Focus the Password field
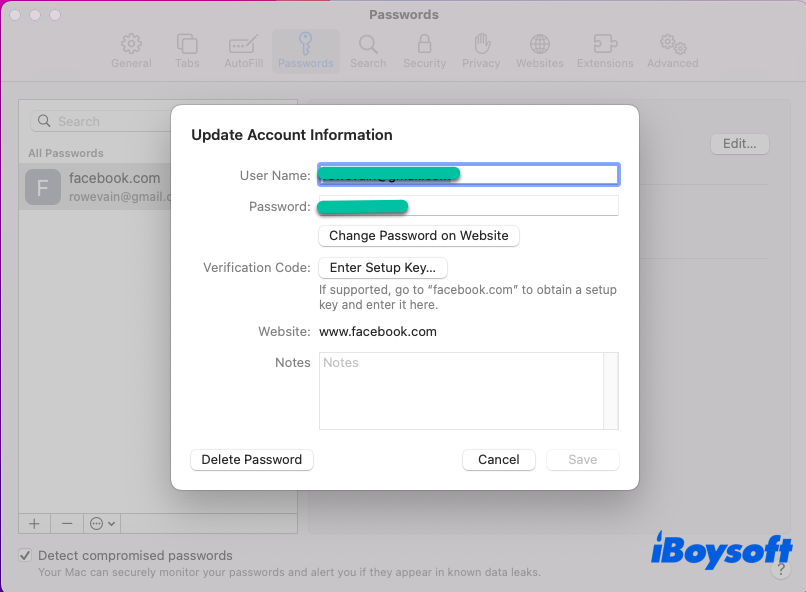 pyautogui.click(x=468, y=206)
